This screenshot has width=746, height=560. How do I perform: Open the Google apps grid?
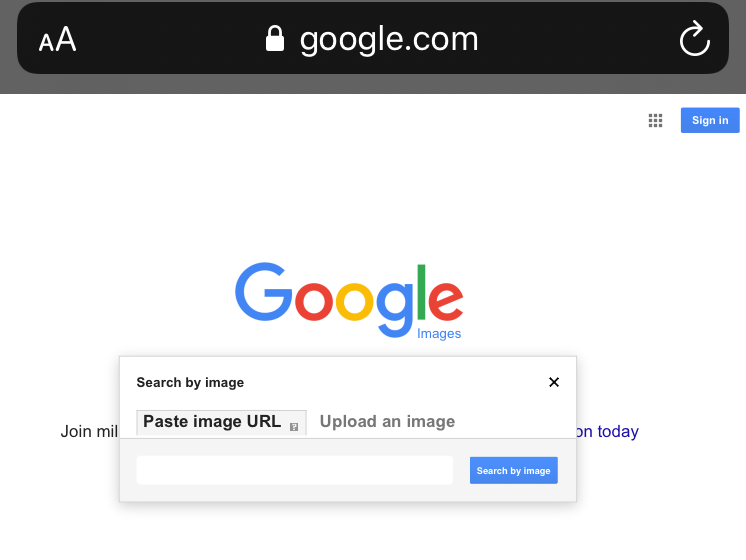tap(656, 121)
